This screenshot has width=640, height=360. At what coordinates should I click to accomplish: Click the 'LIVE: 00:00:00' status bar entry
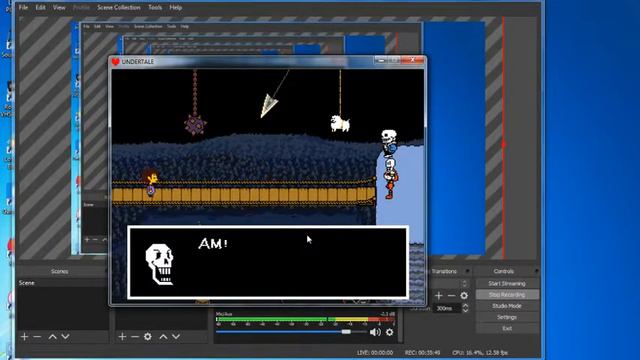pyautogui.click(x=375, y=353)
